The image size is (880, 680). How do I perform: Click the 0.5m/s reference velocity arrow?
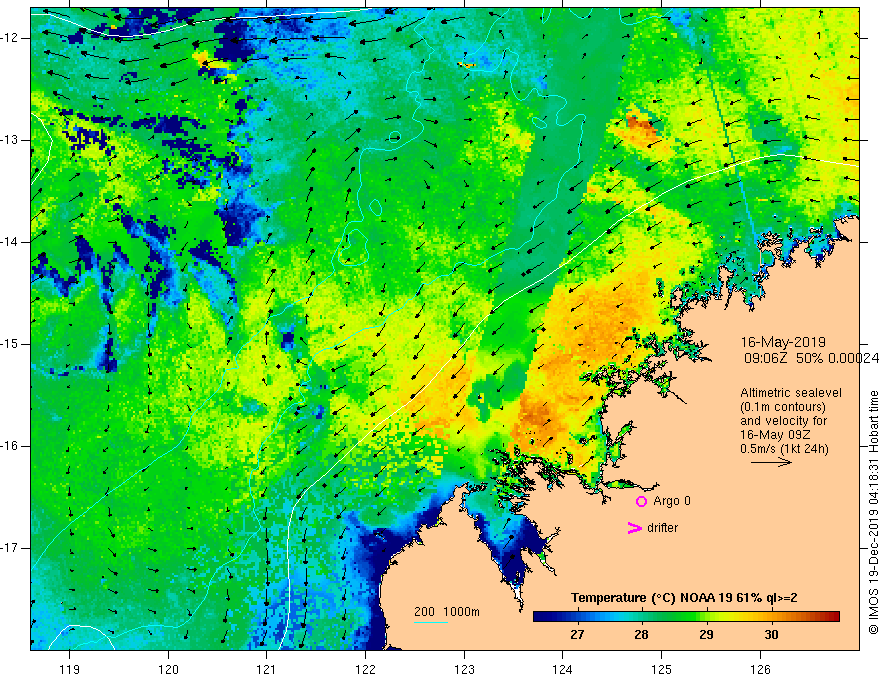pyautogui.click(x=771, y=462)
